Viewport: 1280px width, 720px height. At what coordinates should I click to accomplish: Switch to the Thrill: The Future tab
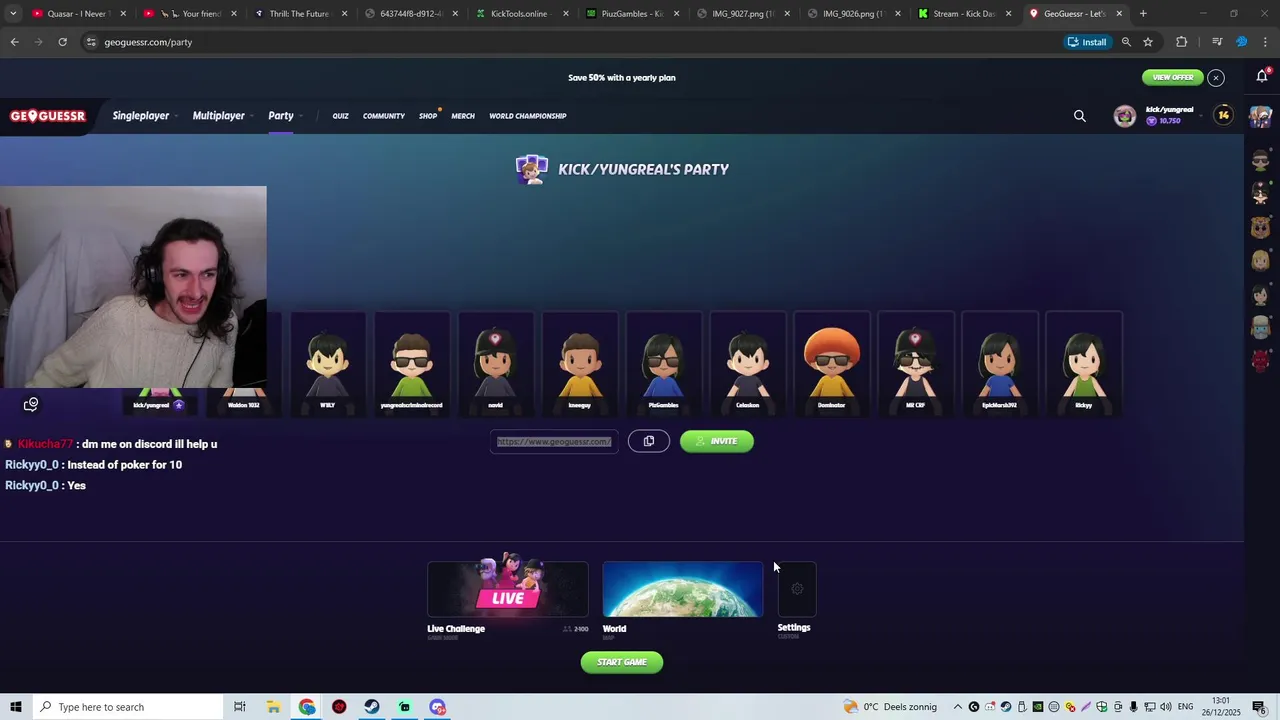(x=300, y=14)
